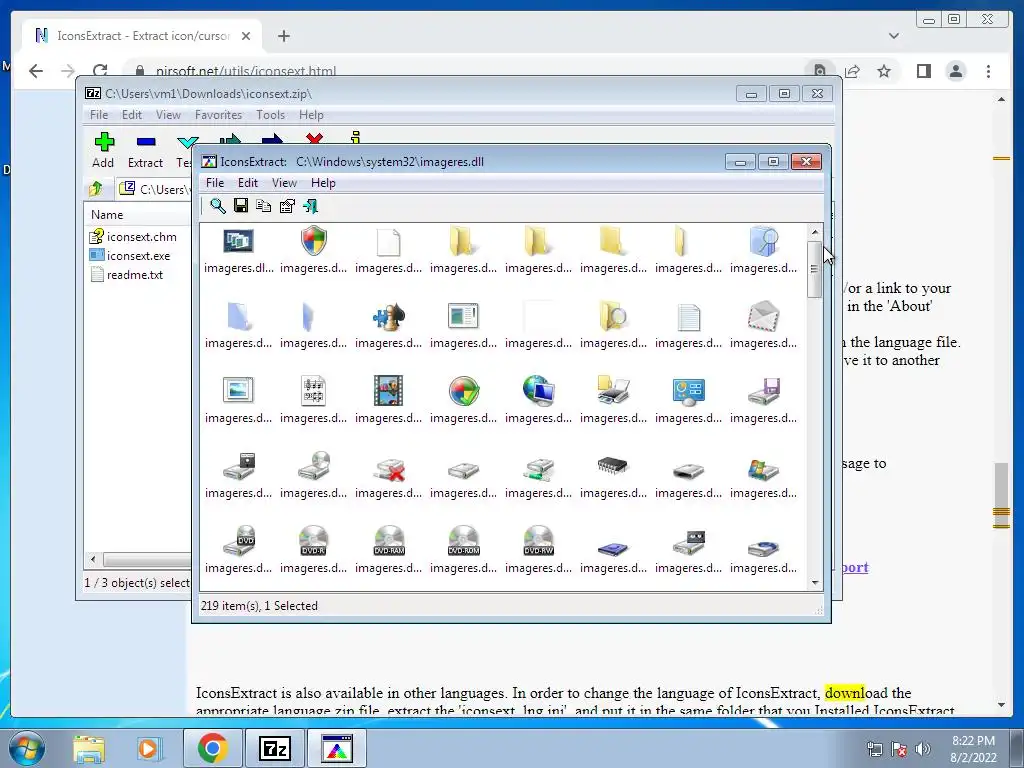Screen dimensions: 1024x768
Task: Click the Chrome address bar URL
Action: tap(246, 71)
